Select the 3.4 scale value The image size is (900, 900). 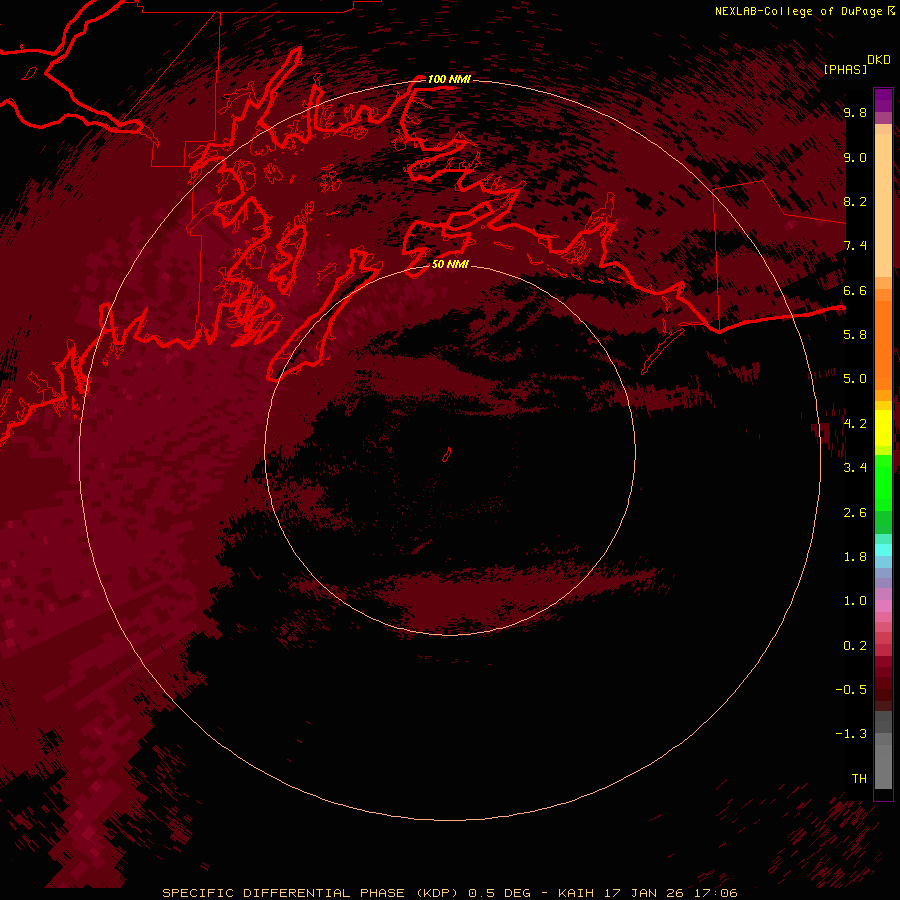tap(855, 468)
